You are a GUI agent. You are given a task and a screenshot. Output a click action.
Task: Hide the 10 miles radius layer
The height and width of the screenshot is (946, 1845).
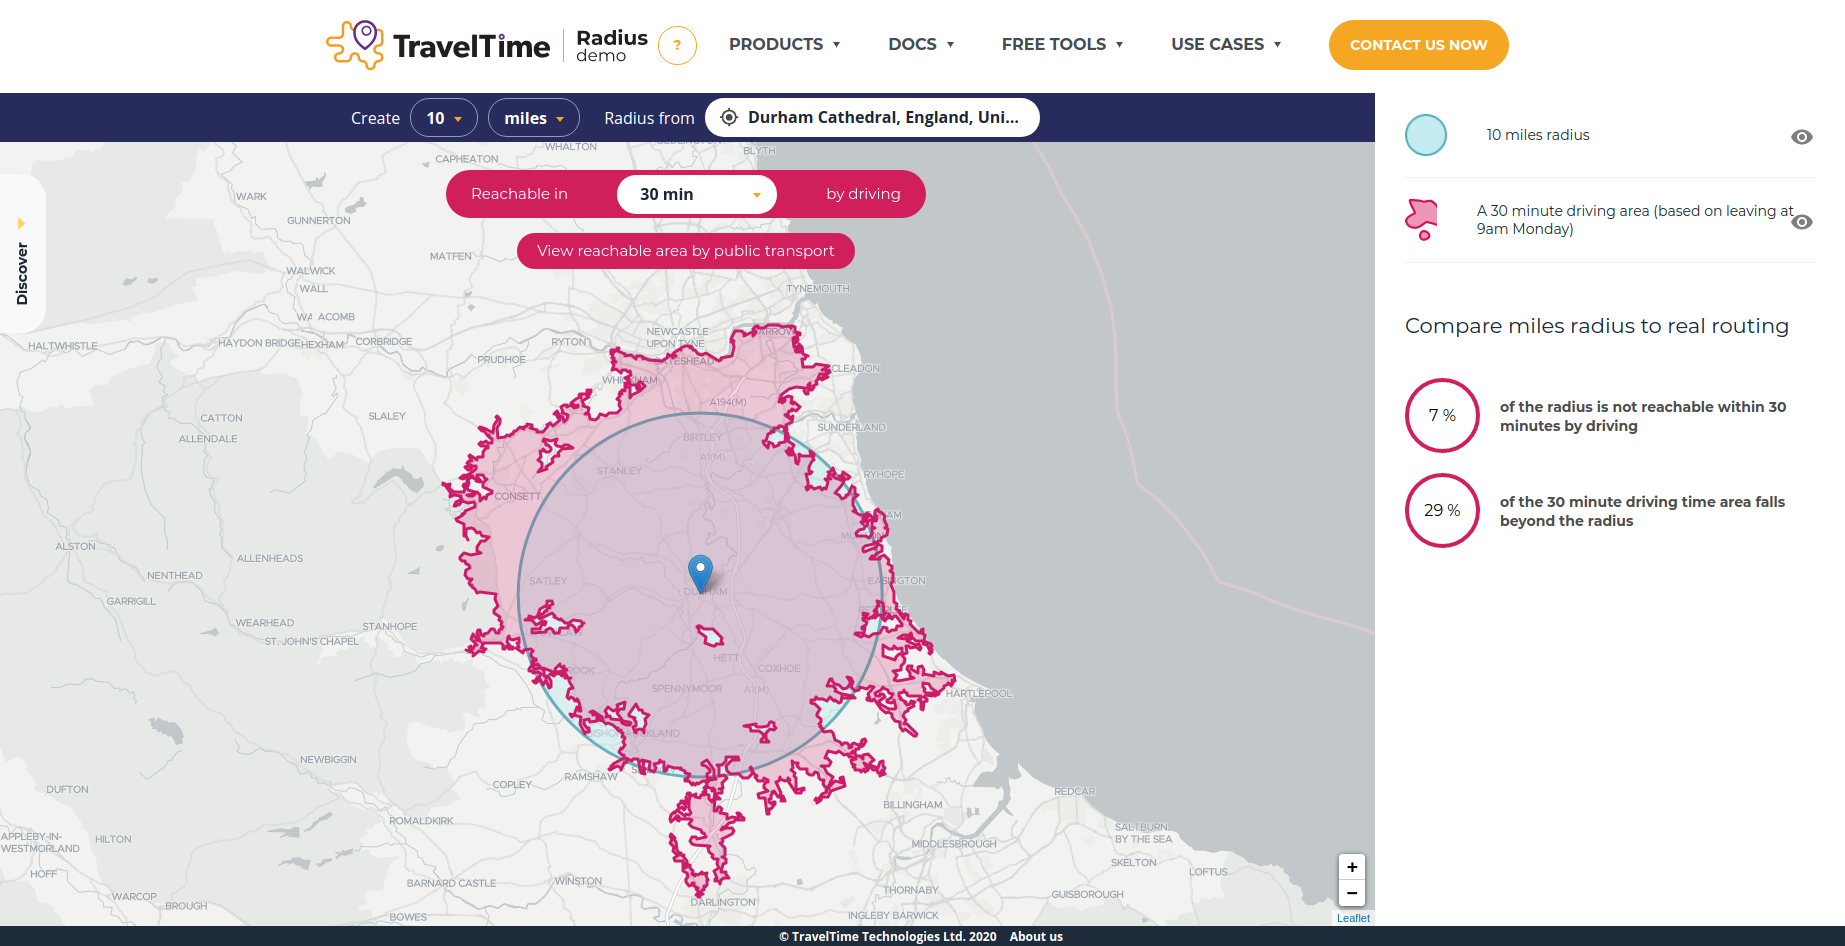click(x=1803, y=136)
